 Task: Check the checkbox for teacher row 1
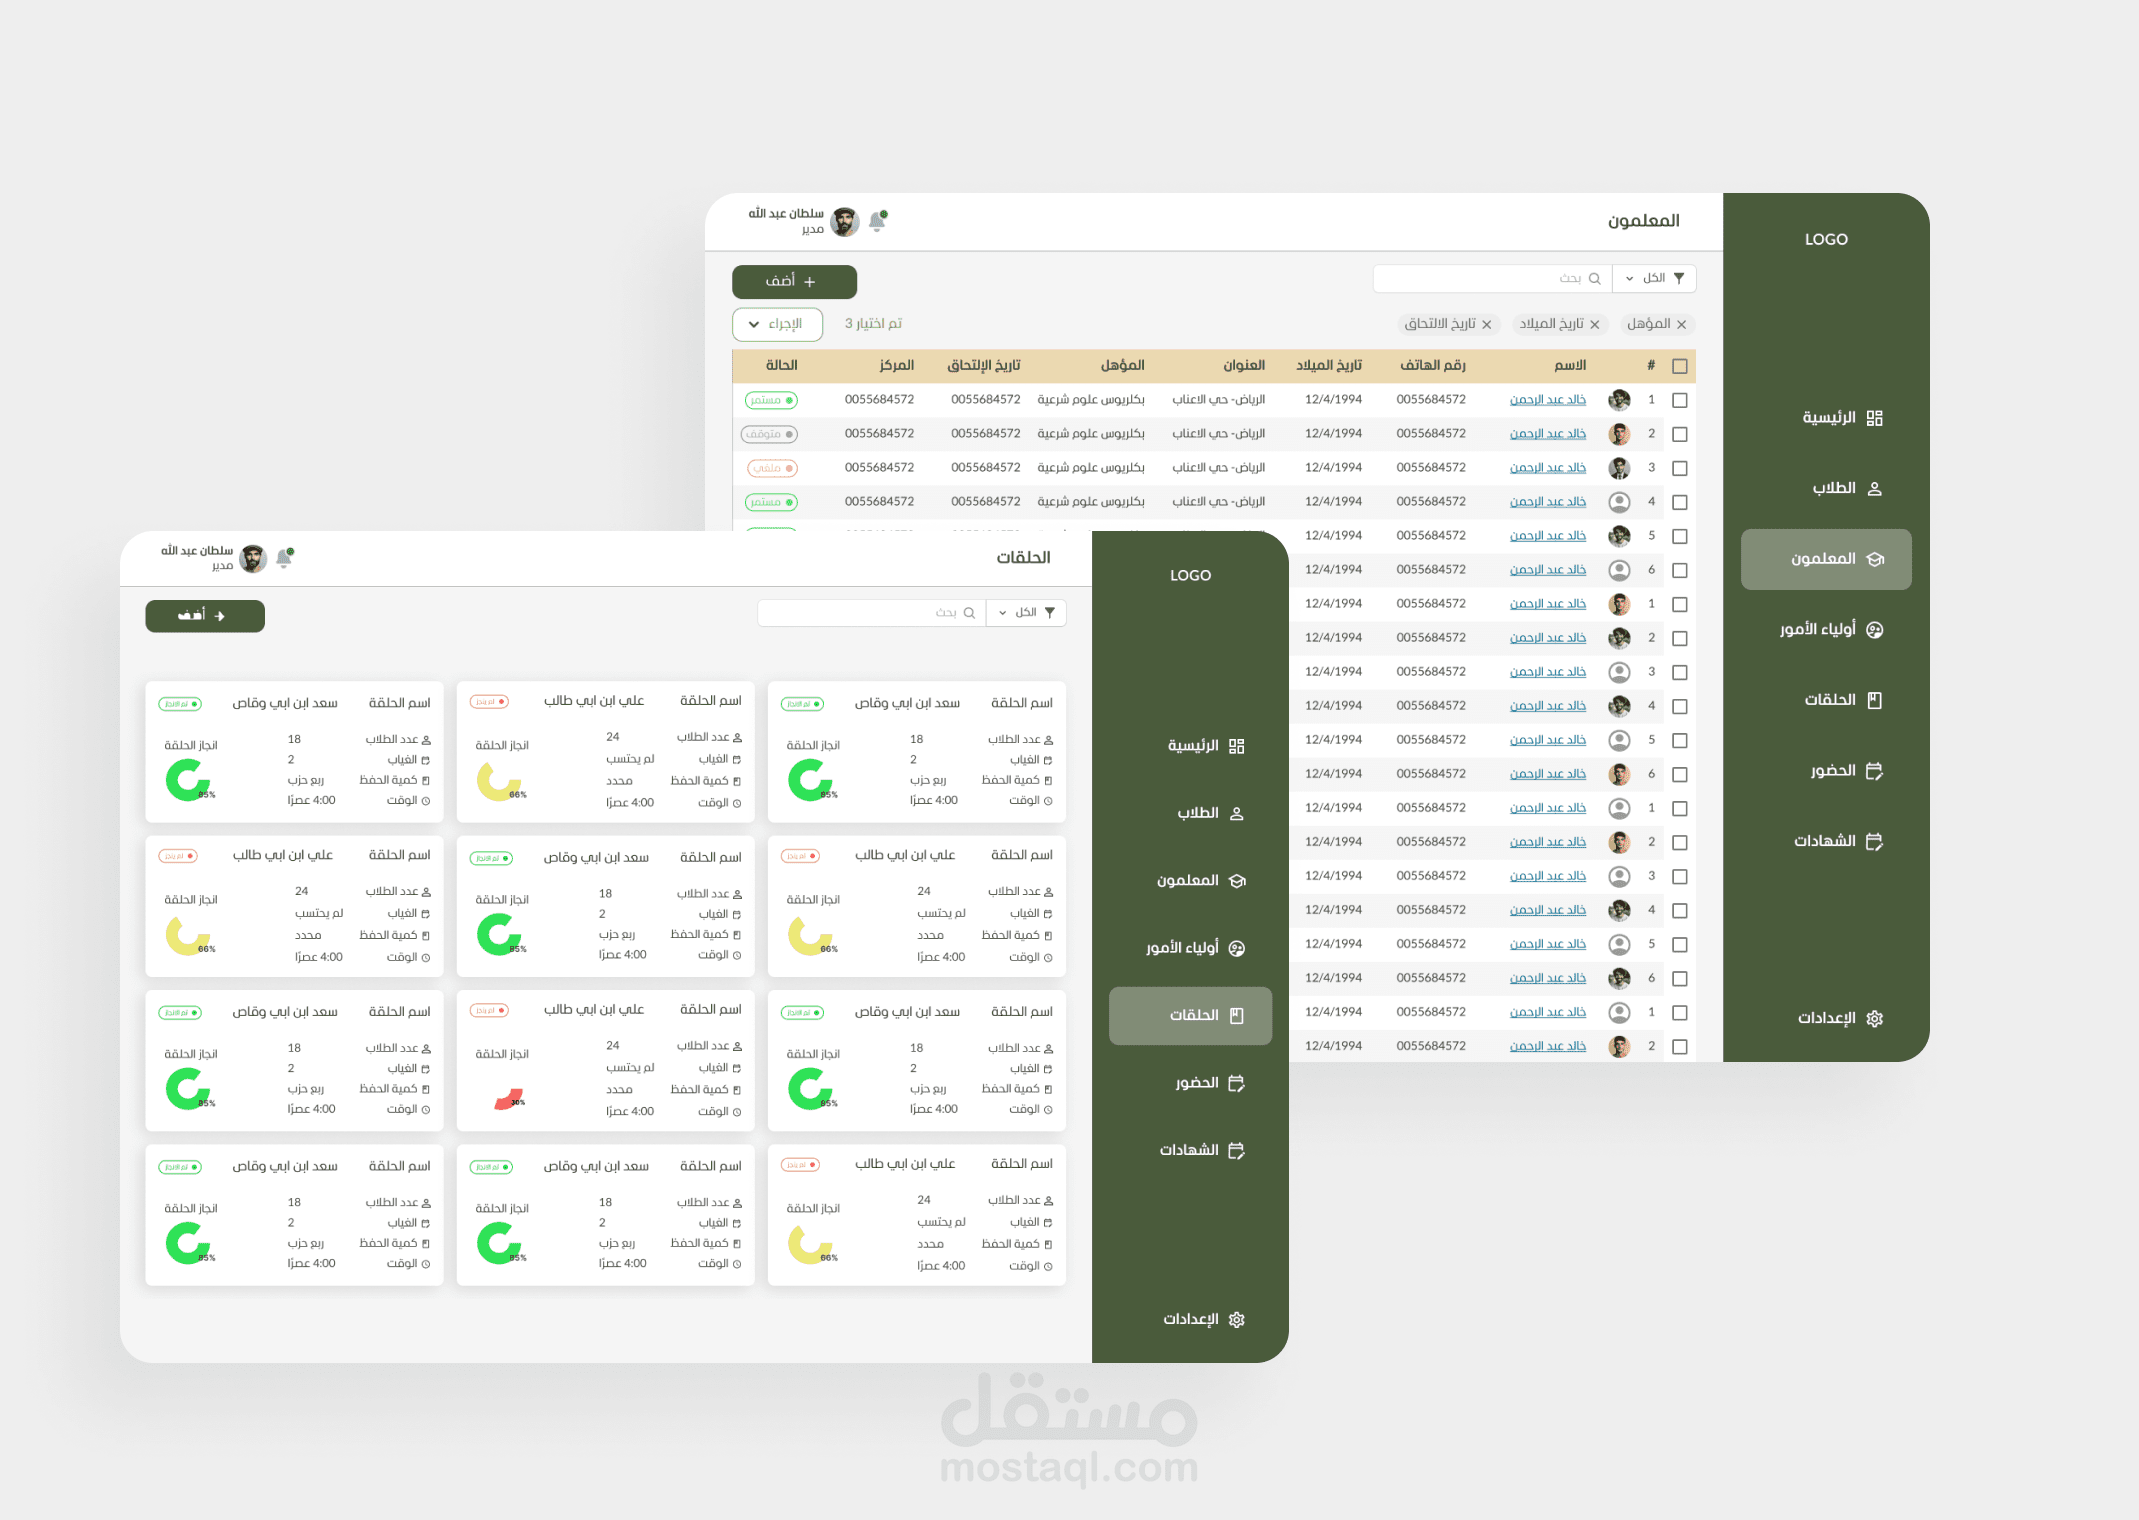tap(1680, 400)
